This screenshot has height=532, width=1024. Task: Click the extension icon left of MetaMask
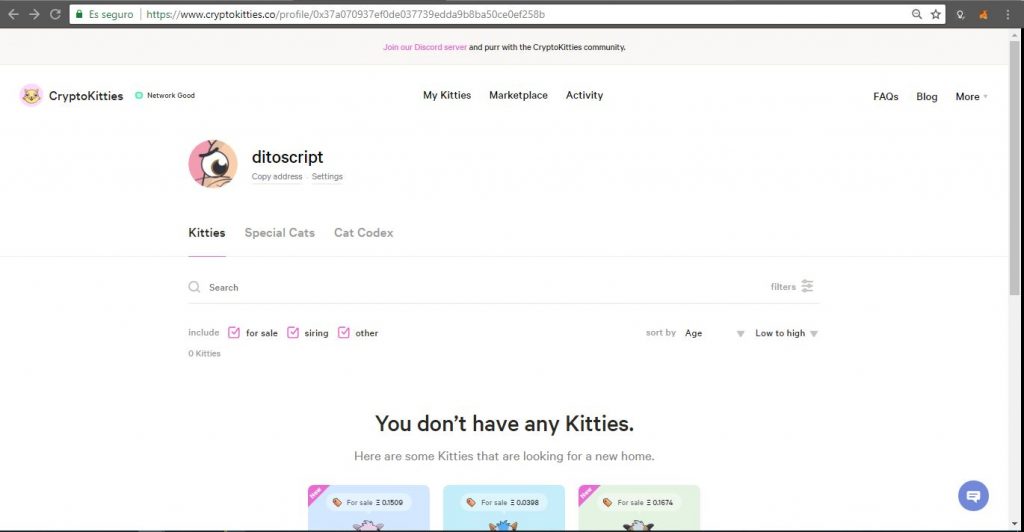(x=960, y=14)
